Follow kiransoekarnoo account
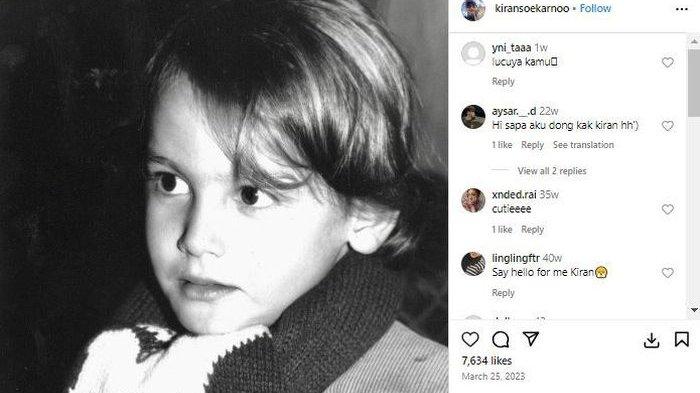The height and width of the screenshot is (393, 700). pyautogui.click(x=595, y=8)
